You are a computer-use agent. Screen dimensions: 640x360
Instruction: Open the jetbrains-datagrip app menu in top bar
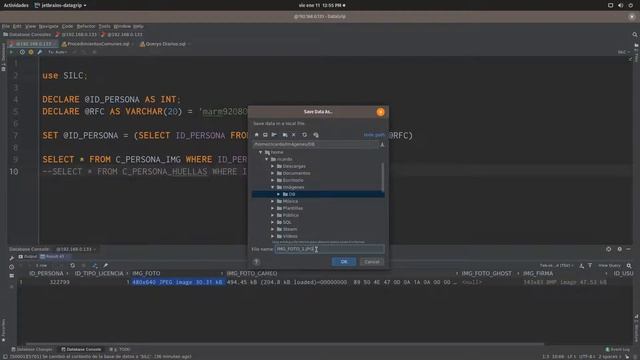tap(60, 5)
